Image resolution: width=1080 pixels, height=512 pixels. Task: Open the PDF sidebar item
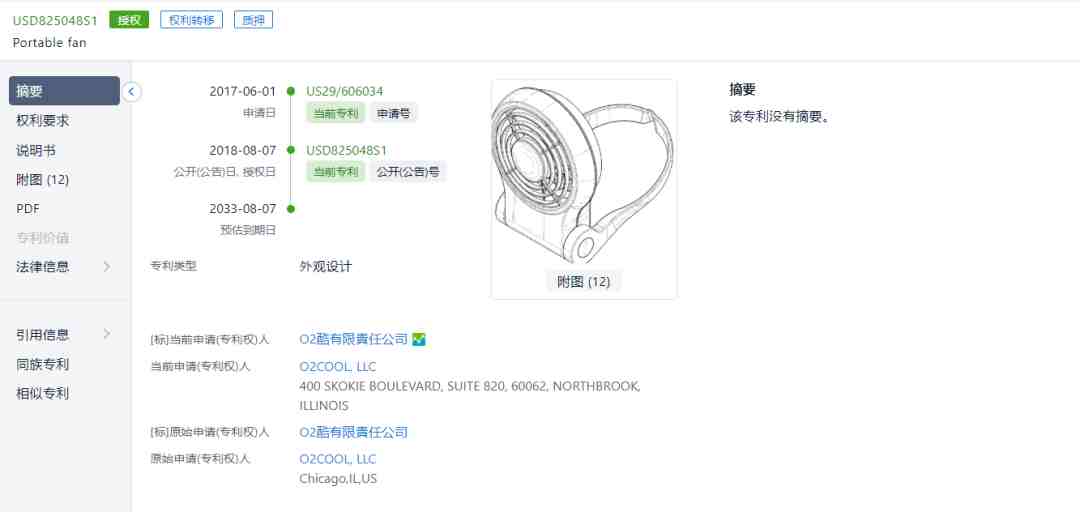[28, 209]
